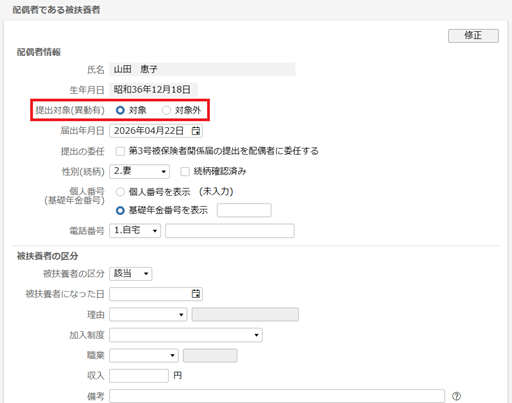512x403 pixels.
Task: Open calendar picker for 届出年月日
Action: (196, 131)
